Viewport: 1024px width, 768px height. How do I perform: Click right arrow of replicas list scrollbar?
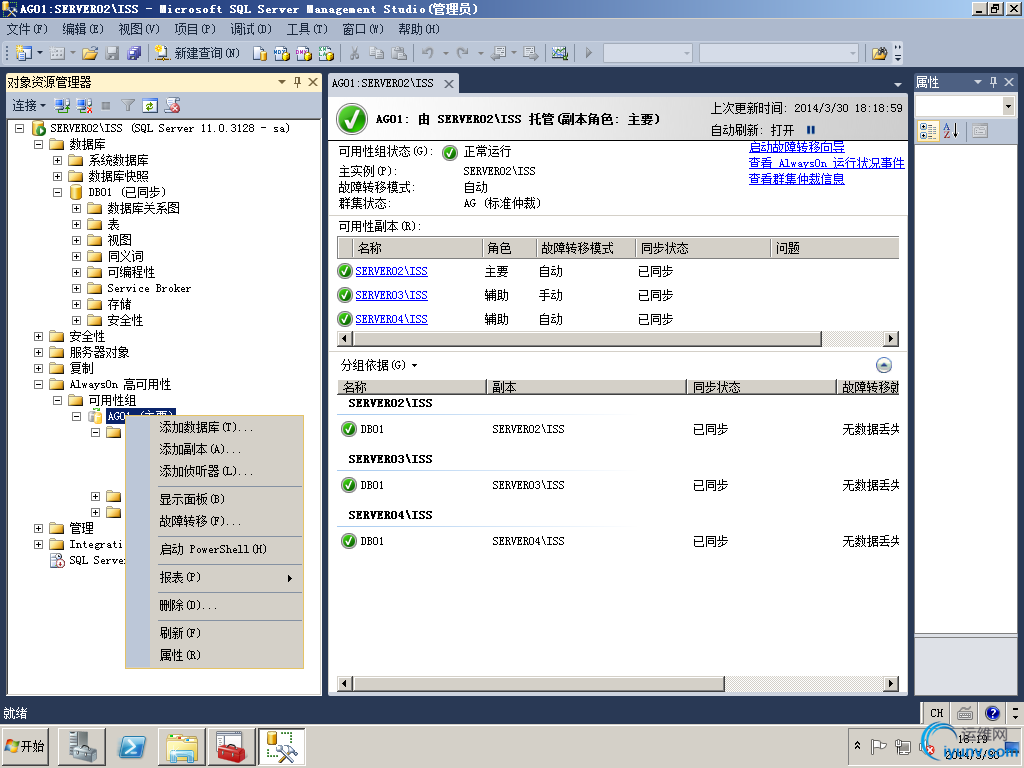(x=891, y=338)
